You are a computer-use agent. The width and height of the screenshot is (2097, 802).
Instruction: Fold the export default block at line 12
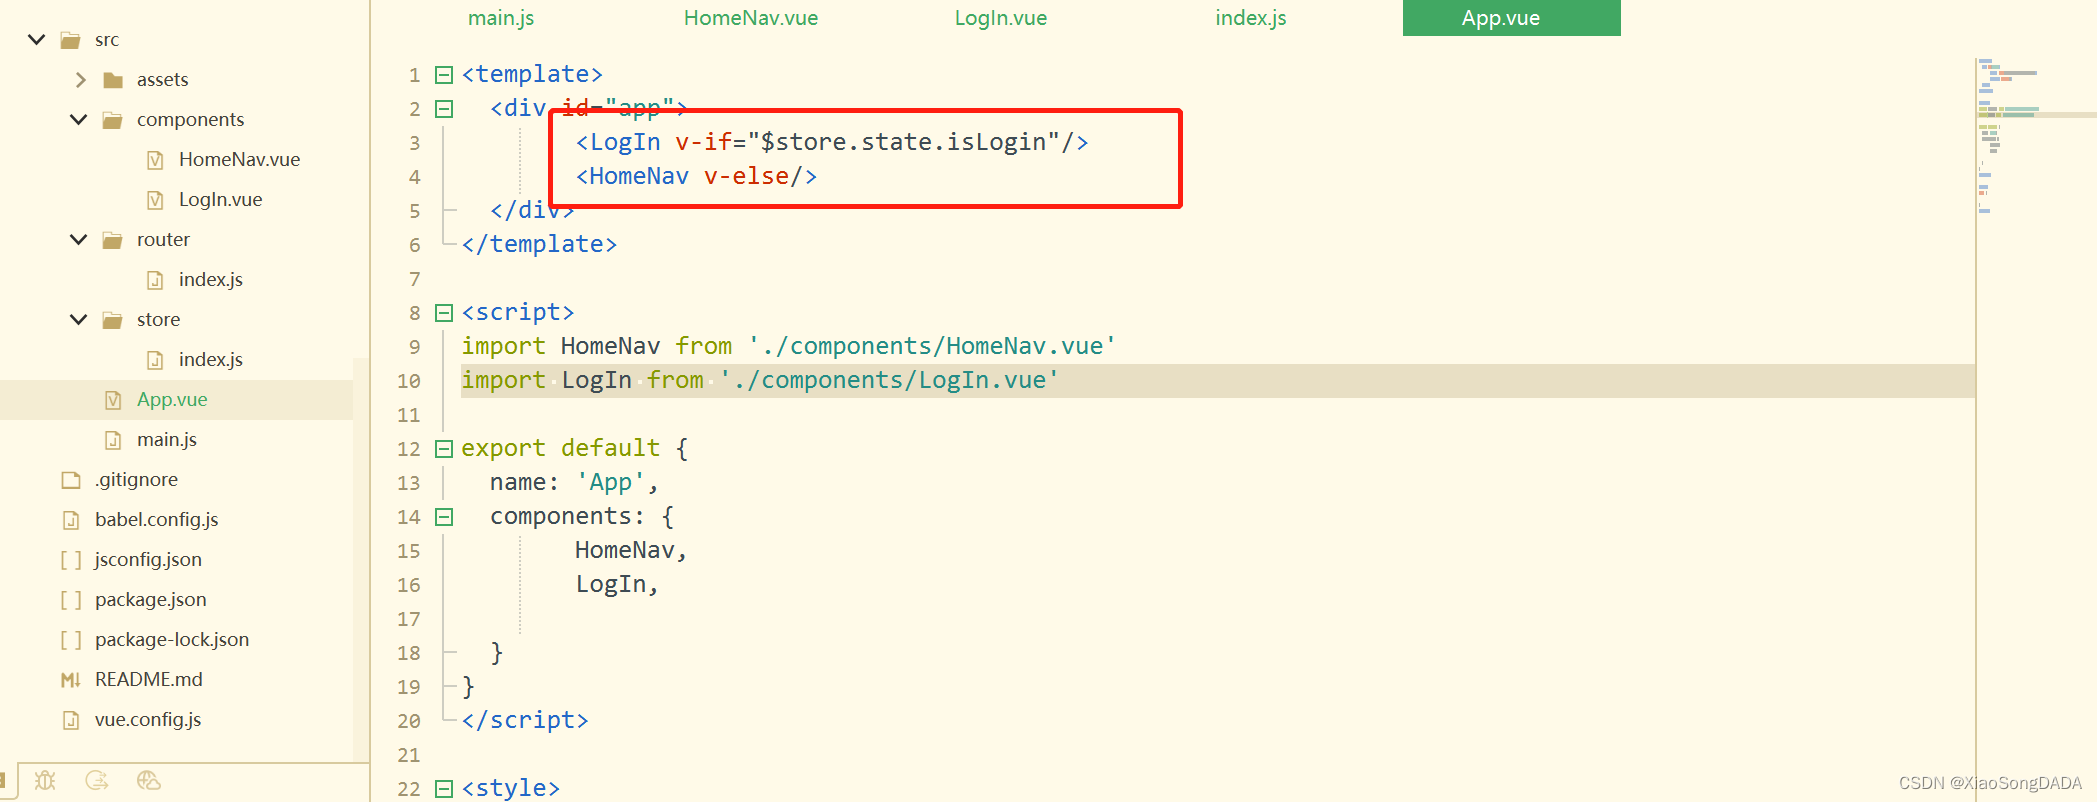click(444, 449)
